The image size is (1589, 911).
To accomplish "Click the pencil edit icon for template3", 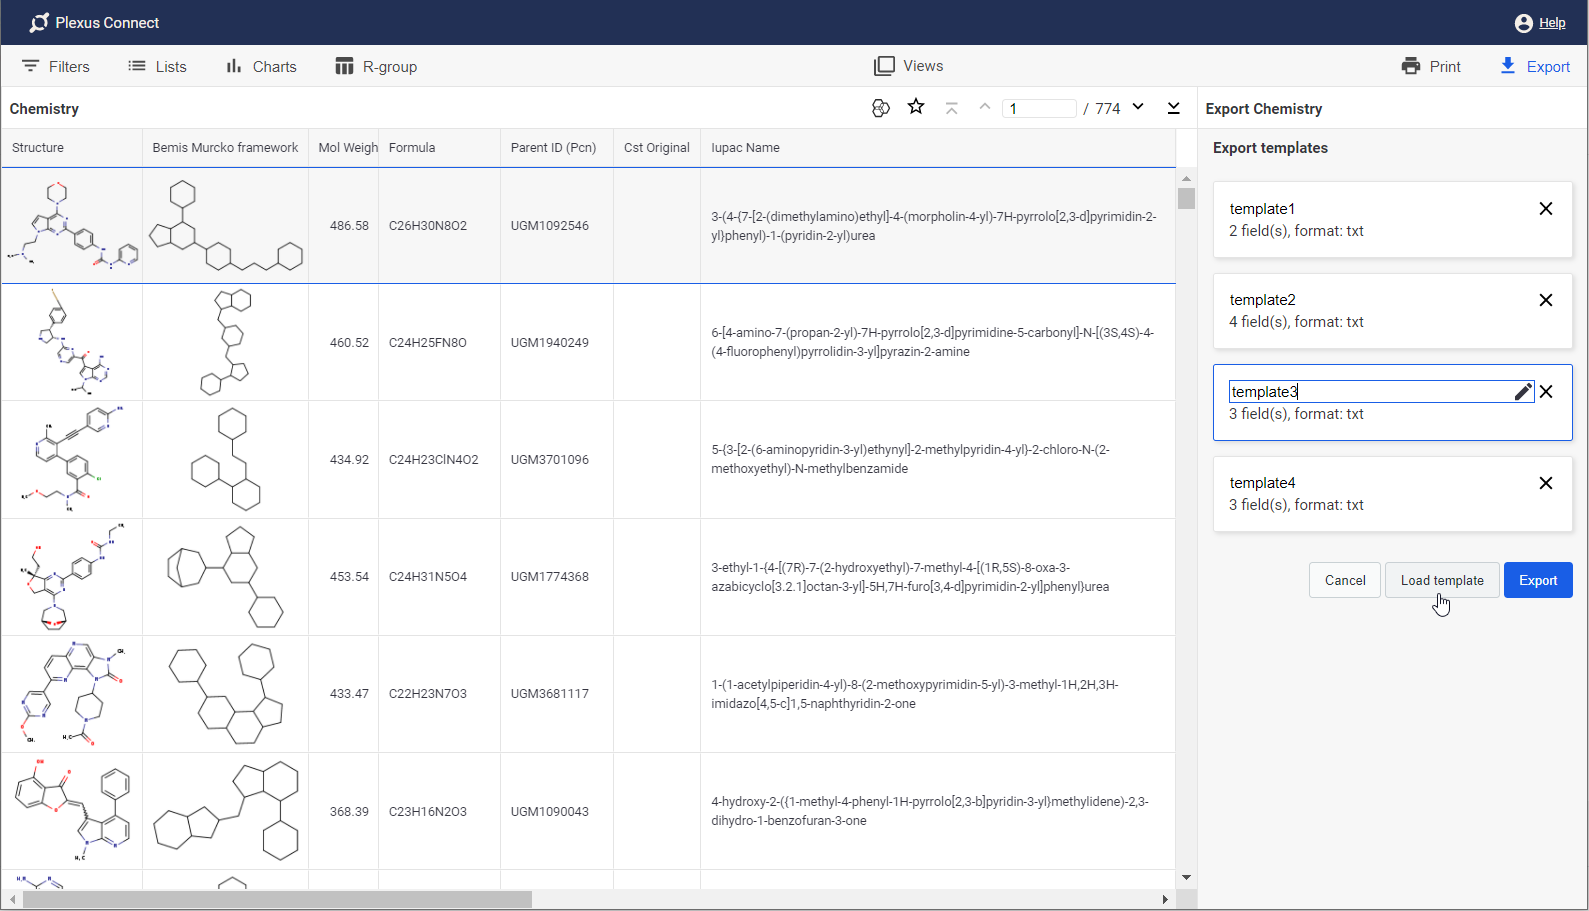I will pyautogui.click(x=1522, y=392).
